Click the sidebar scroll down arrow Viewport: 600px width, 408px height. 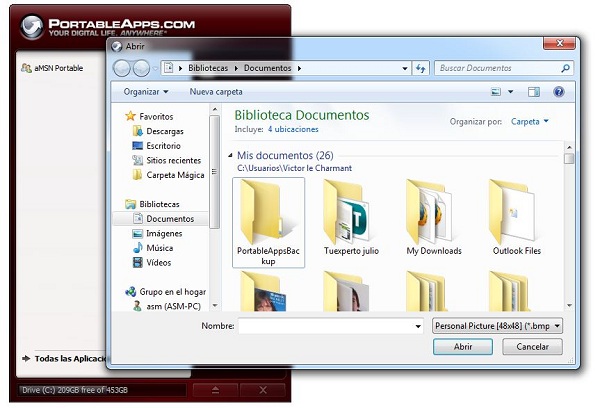215,305
